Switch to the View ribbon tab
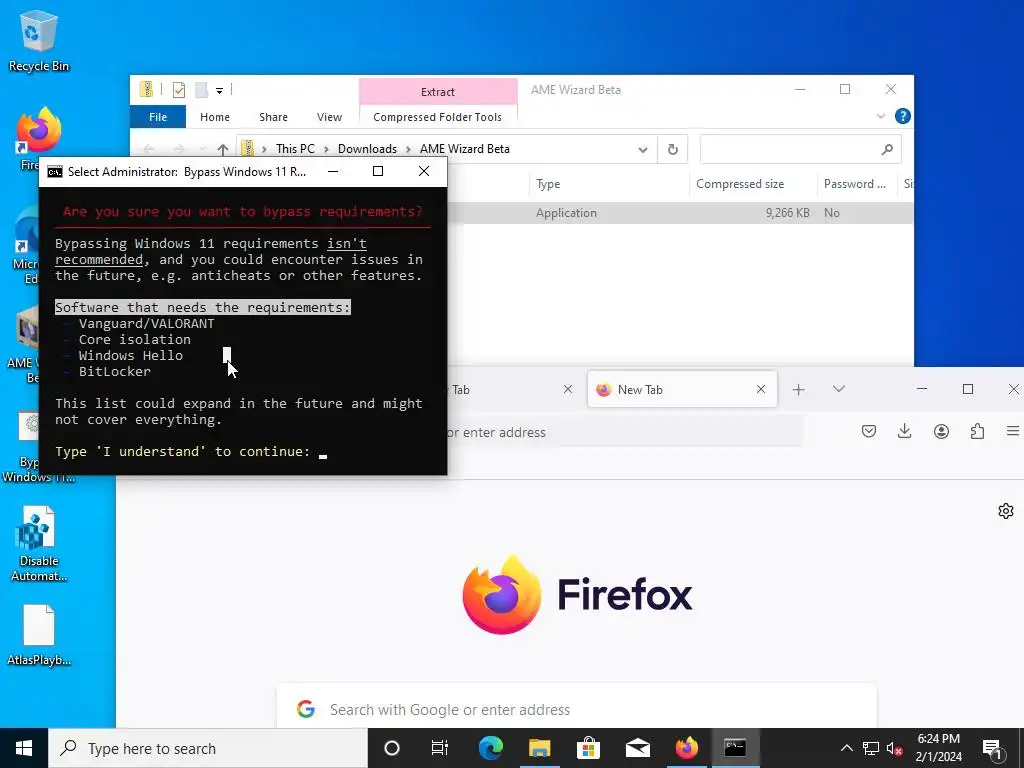This screenshot has width=1024, height=768. 329,117
